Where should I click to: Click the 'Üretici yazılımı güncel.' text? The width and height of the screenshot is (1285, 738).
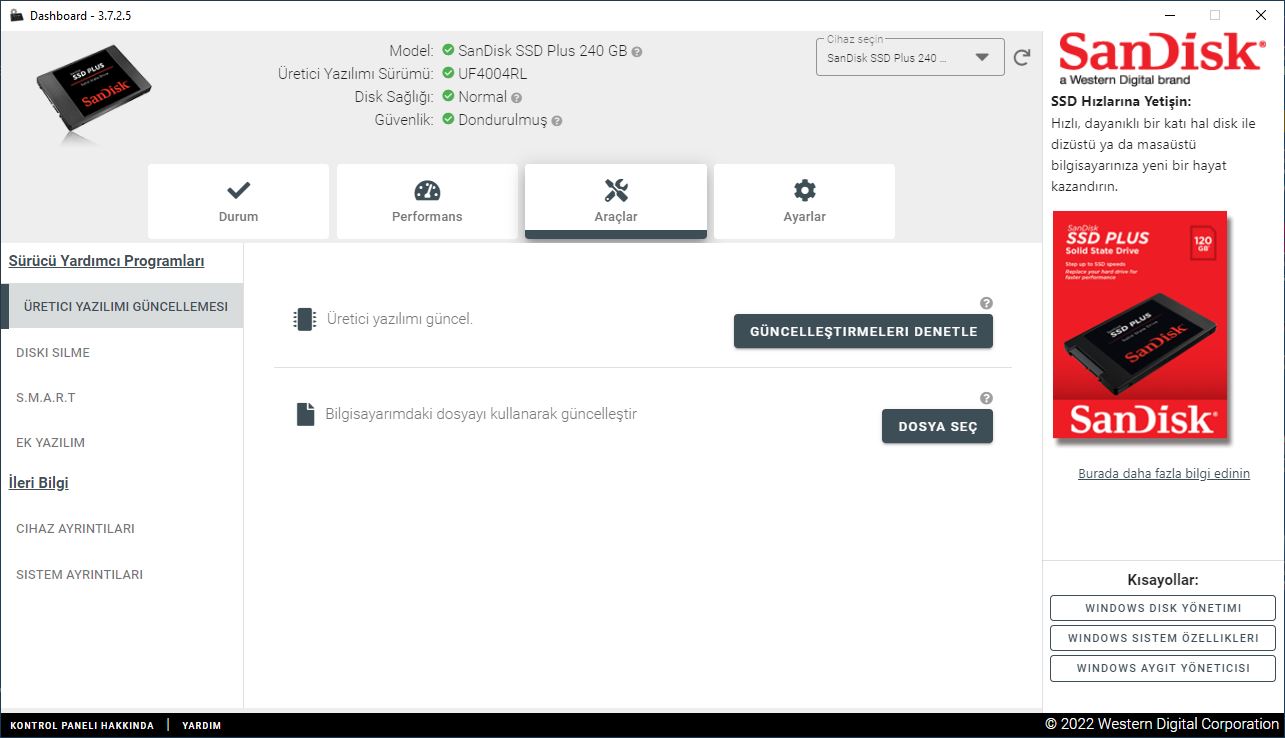tap(400, 319)
